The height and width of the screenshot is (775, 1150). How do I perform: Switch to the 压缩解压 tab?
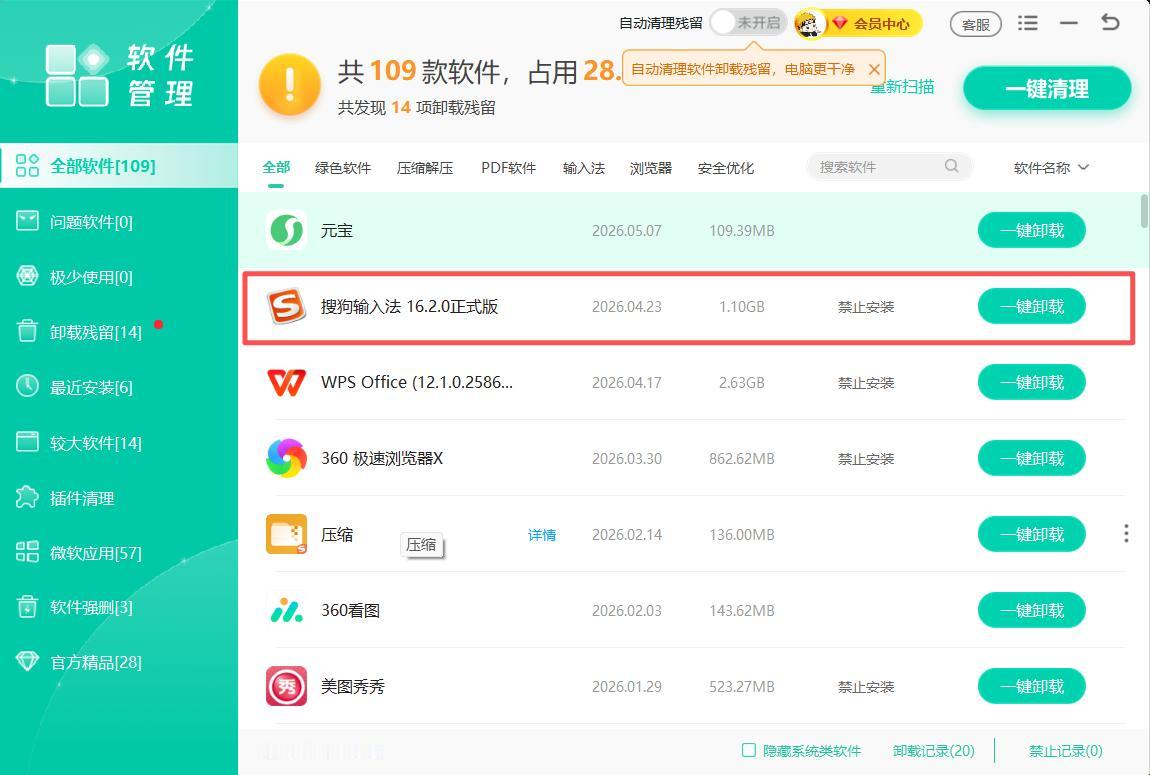[425, 168]
